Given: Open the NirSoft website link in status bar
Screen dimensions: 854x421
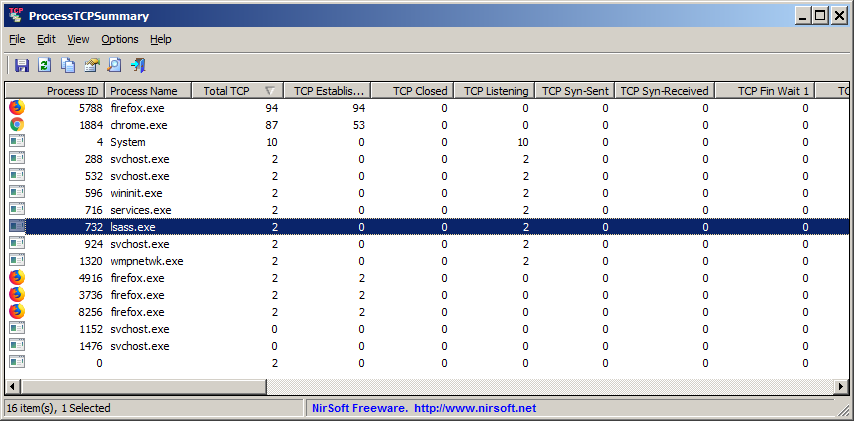Looking at the screenshot, I should click(x=475, y=408).
